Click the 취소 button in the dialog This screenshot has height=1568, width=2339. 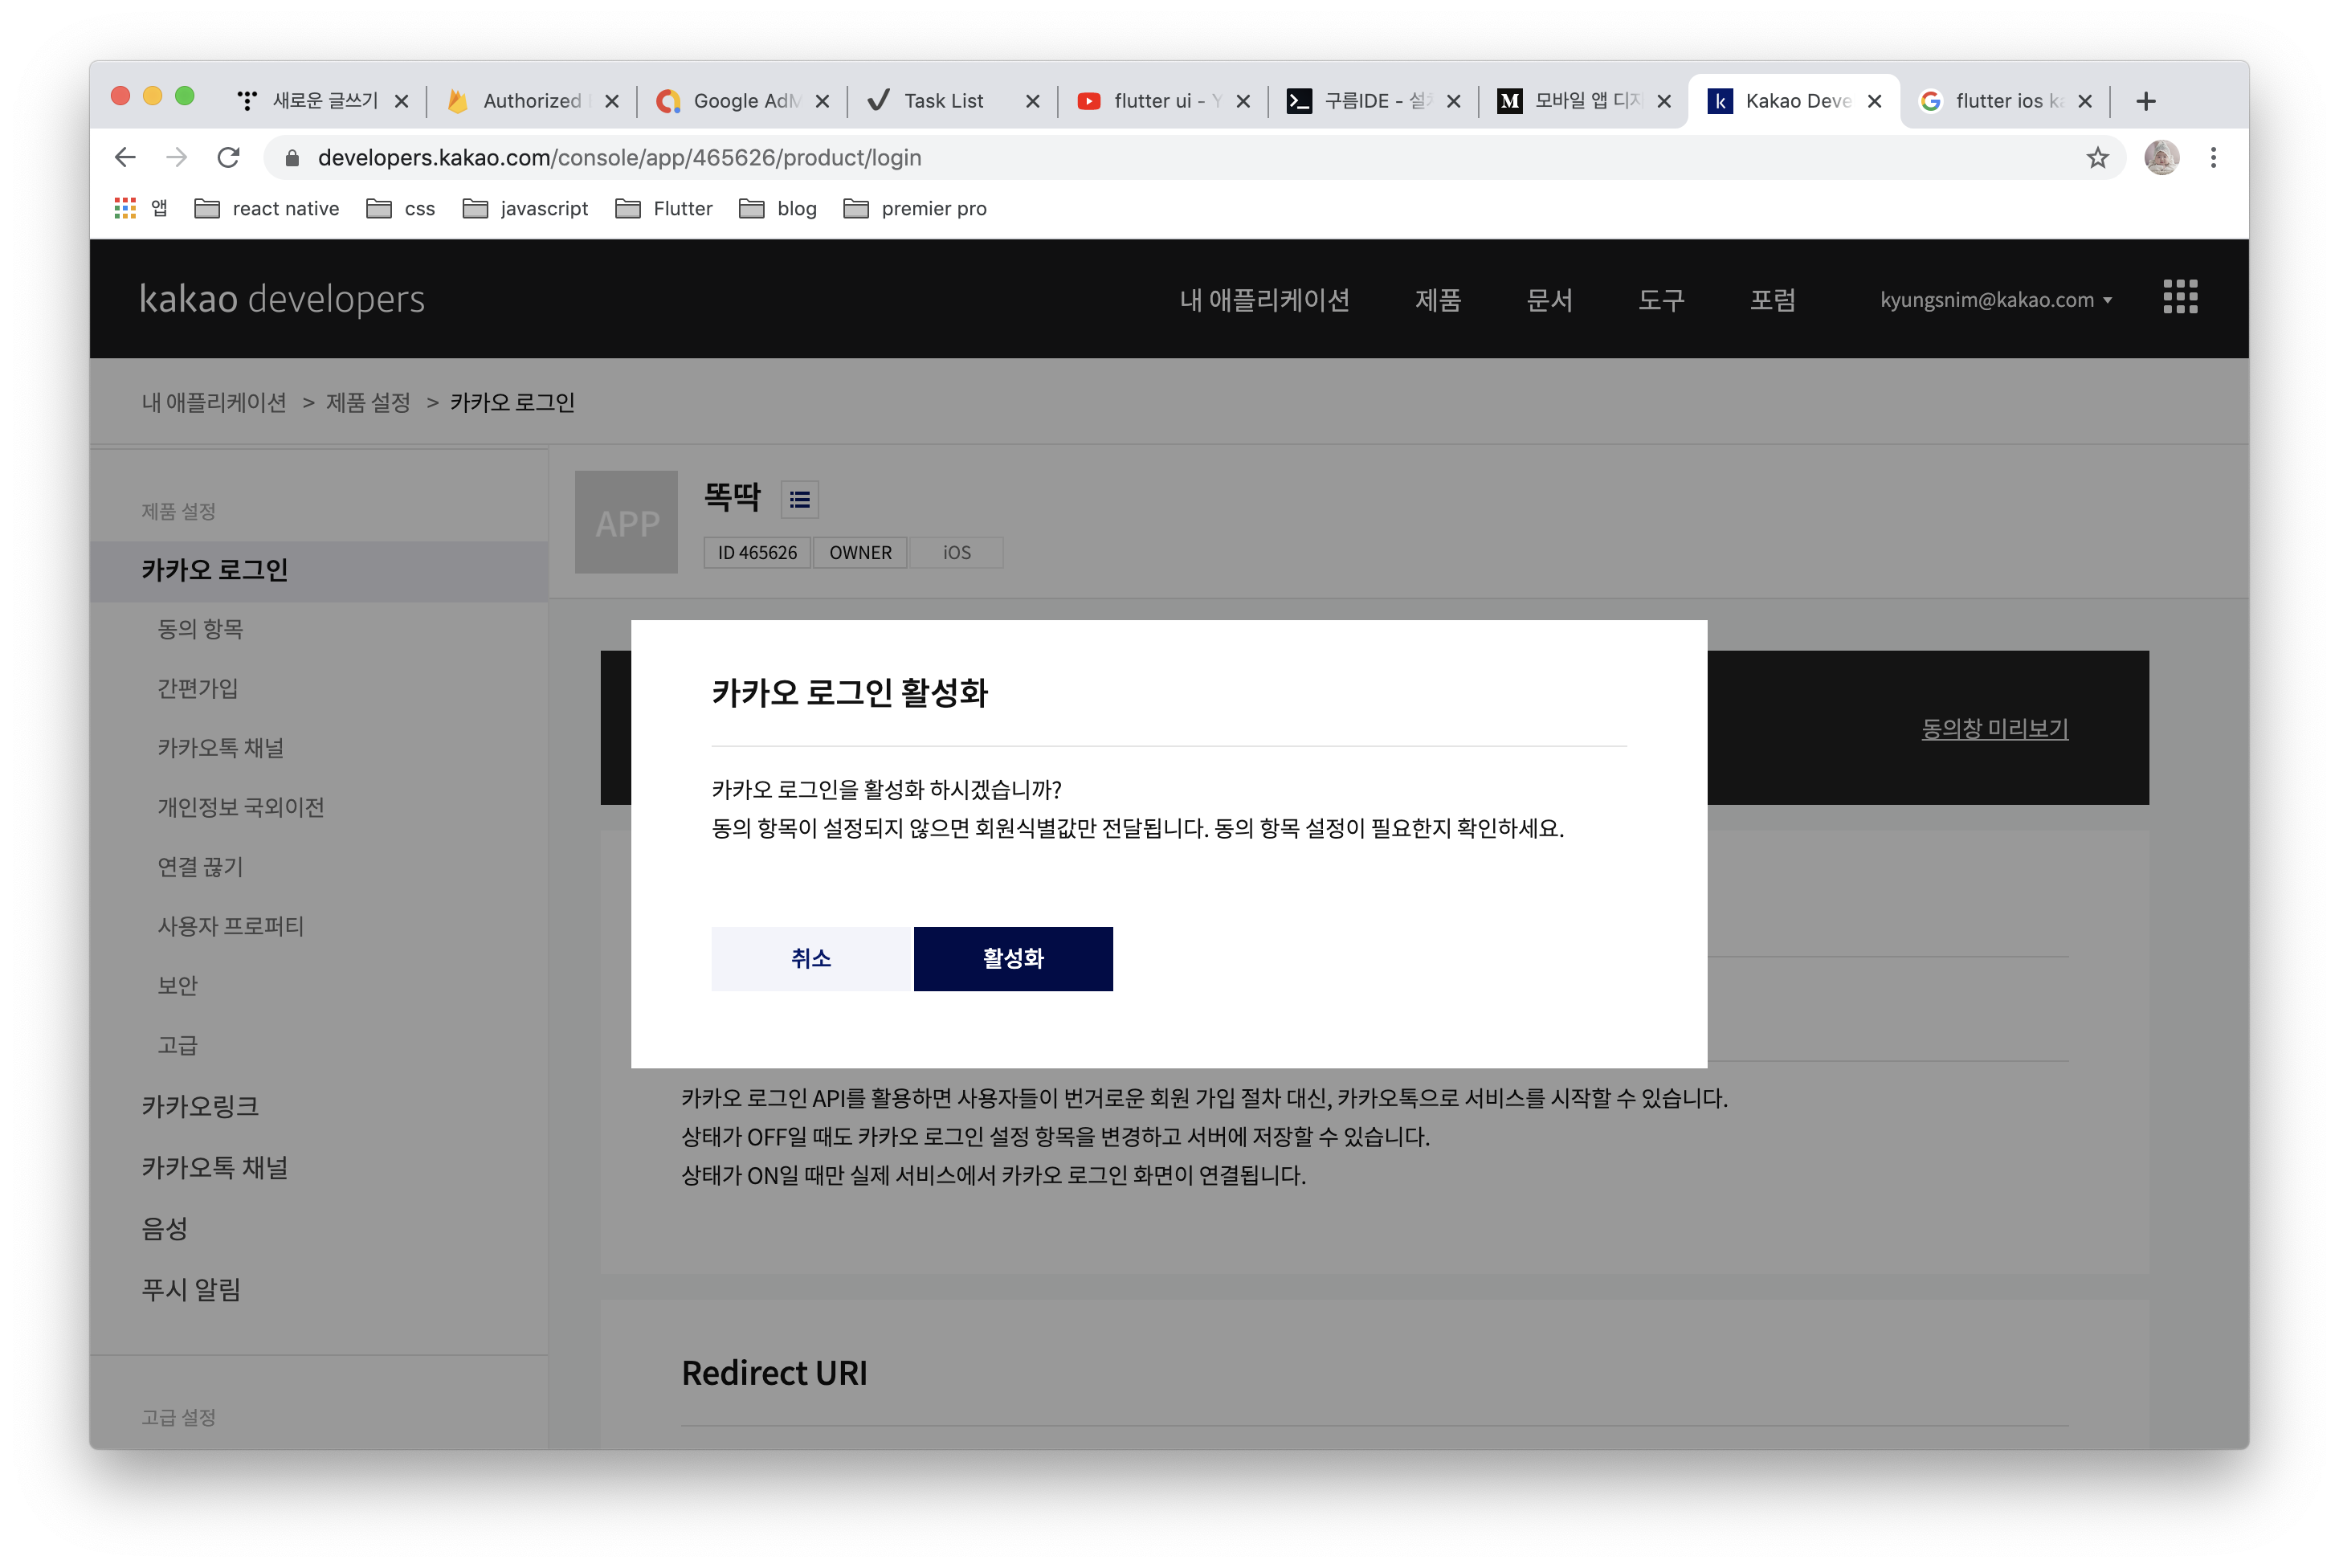(x=811, y=958)
